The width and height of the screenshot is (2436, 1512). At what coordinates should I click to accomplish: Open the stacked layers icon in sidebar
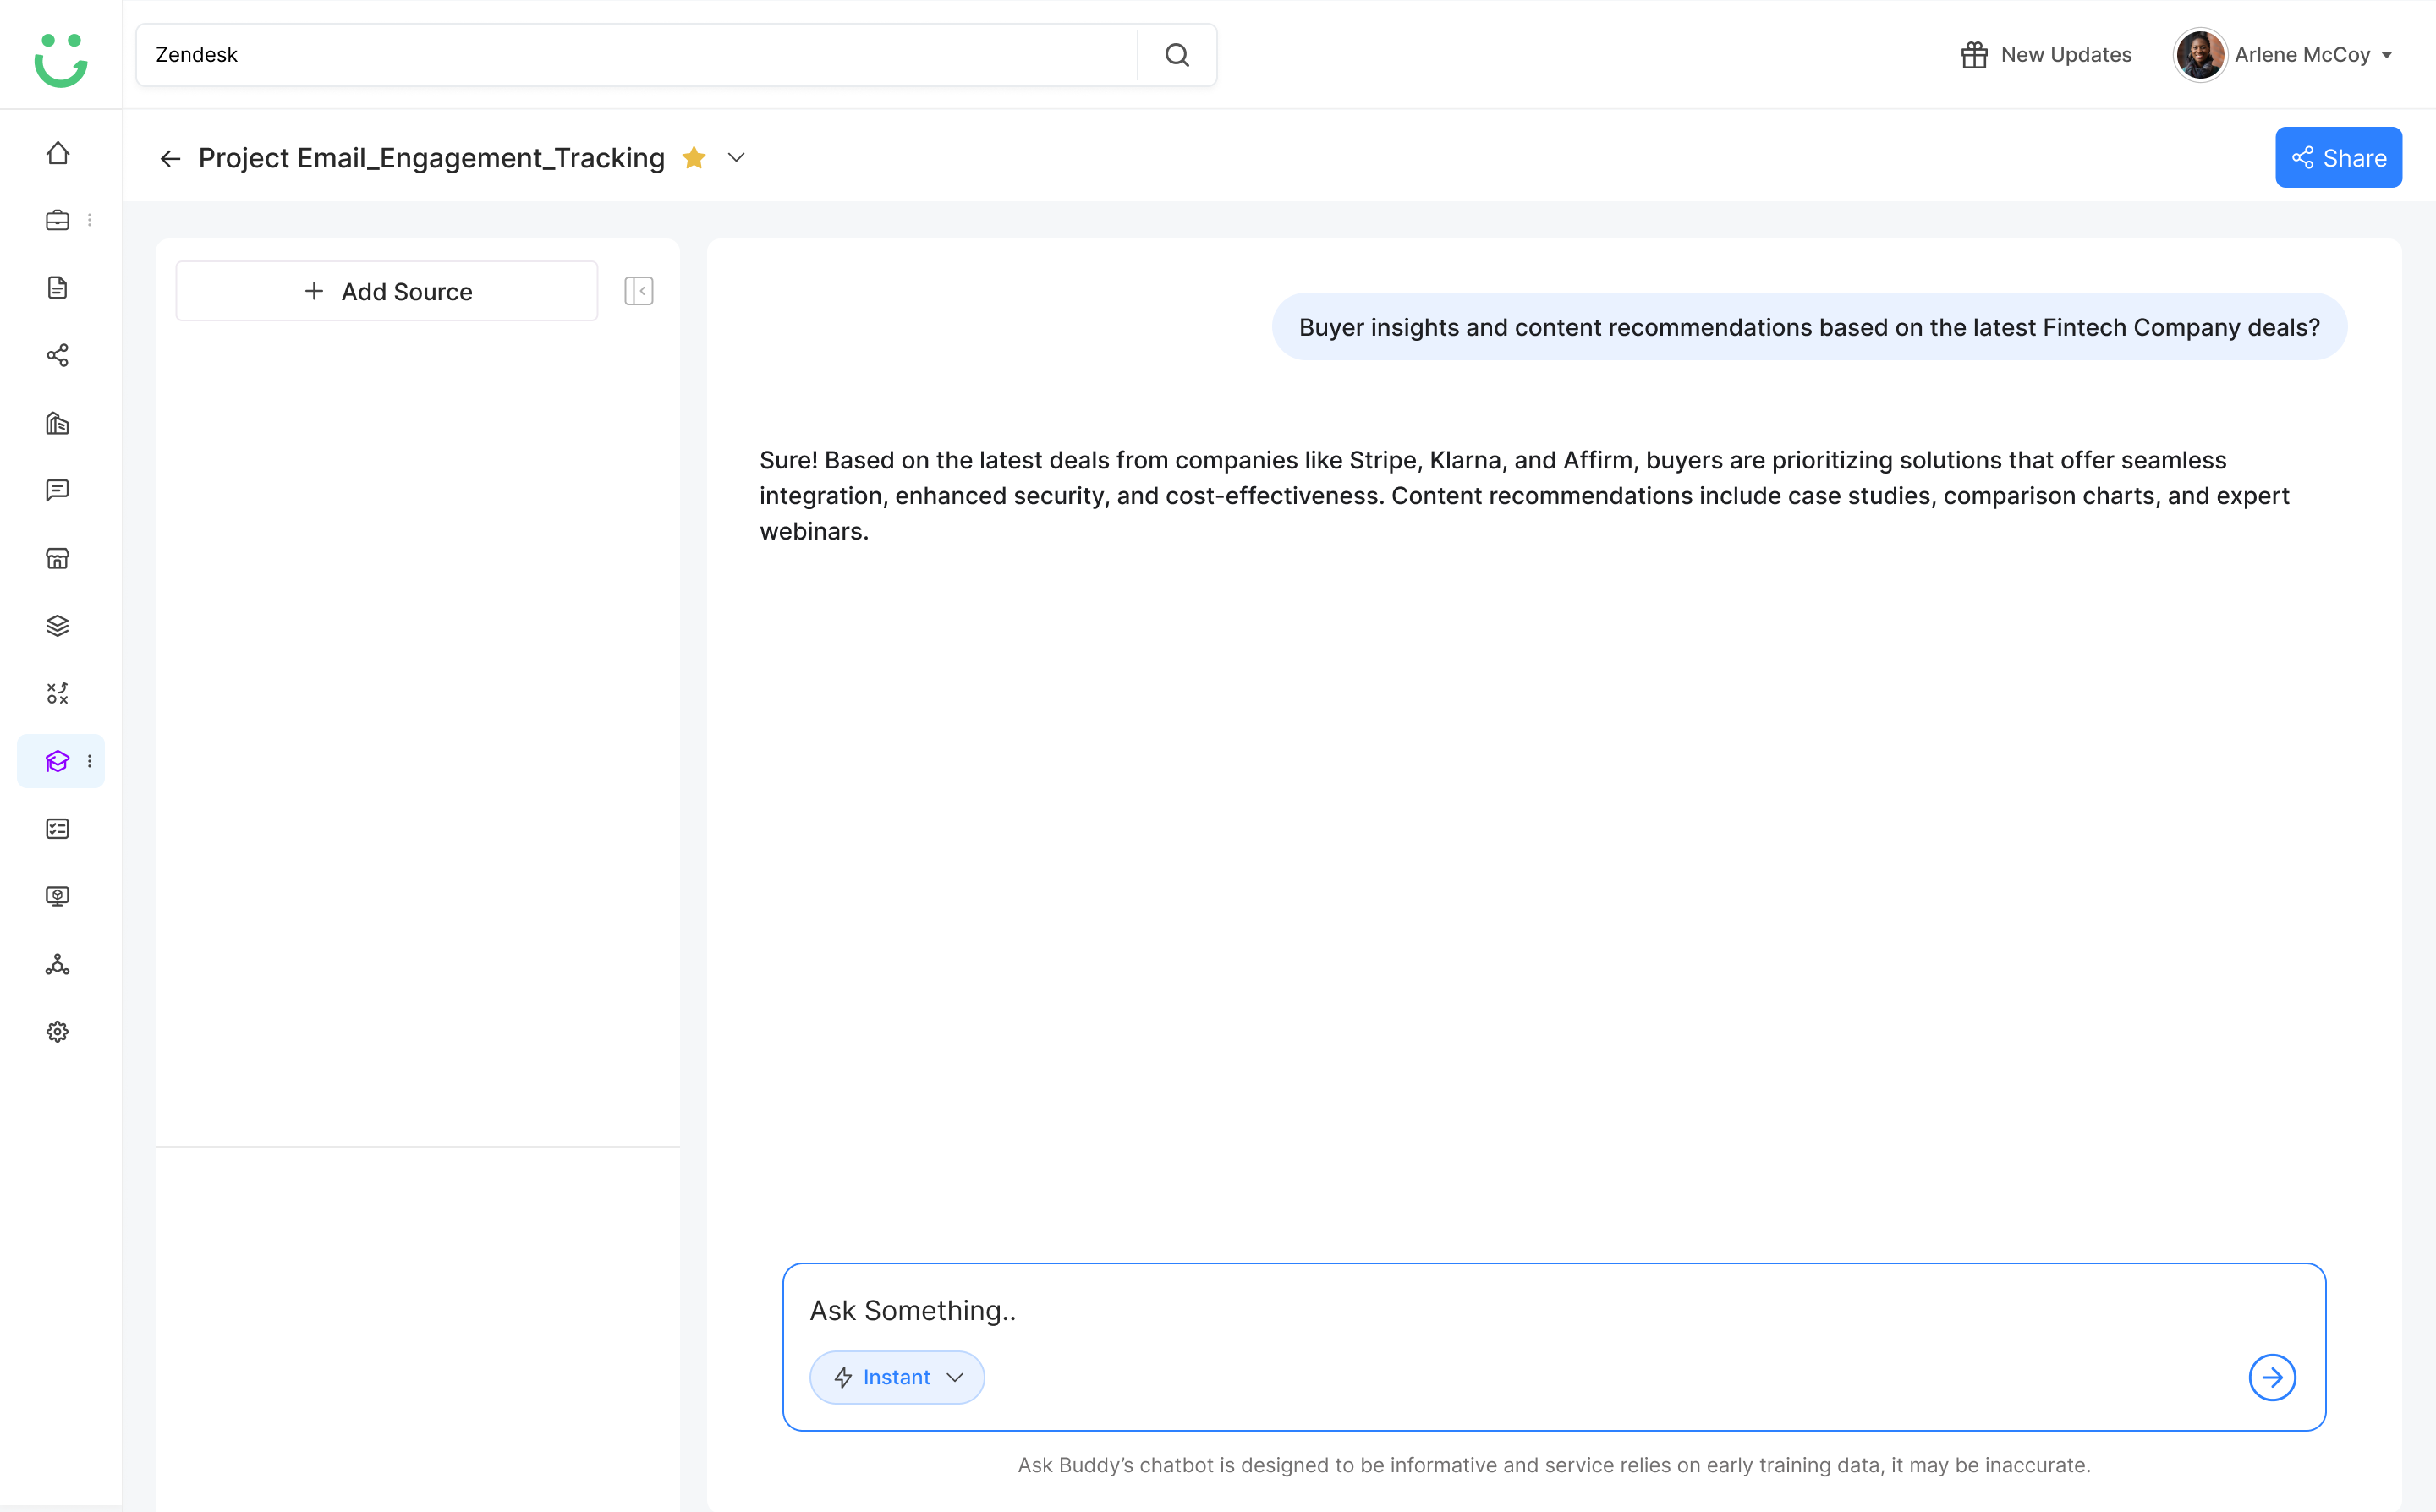pos(58,626)
